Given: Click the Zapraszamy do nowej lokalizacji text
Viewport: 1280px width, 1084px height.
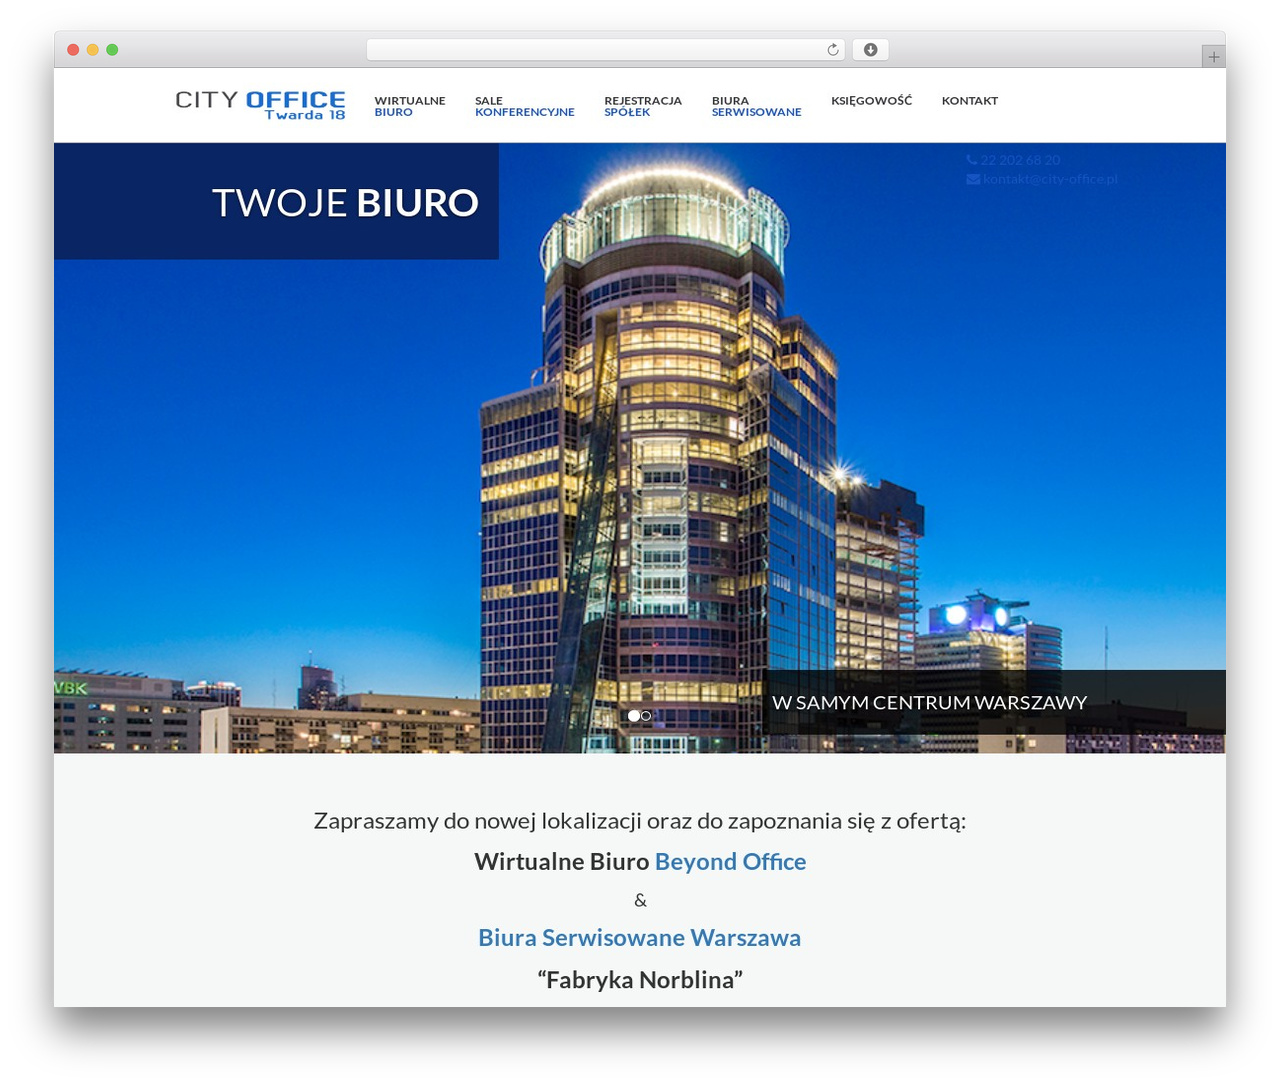Looking at the screenshot, I should pyautogui.click(x=640, y=820).
